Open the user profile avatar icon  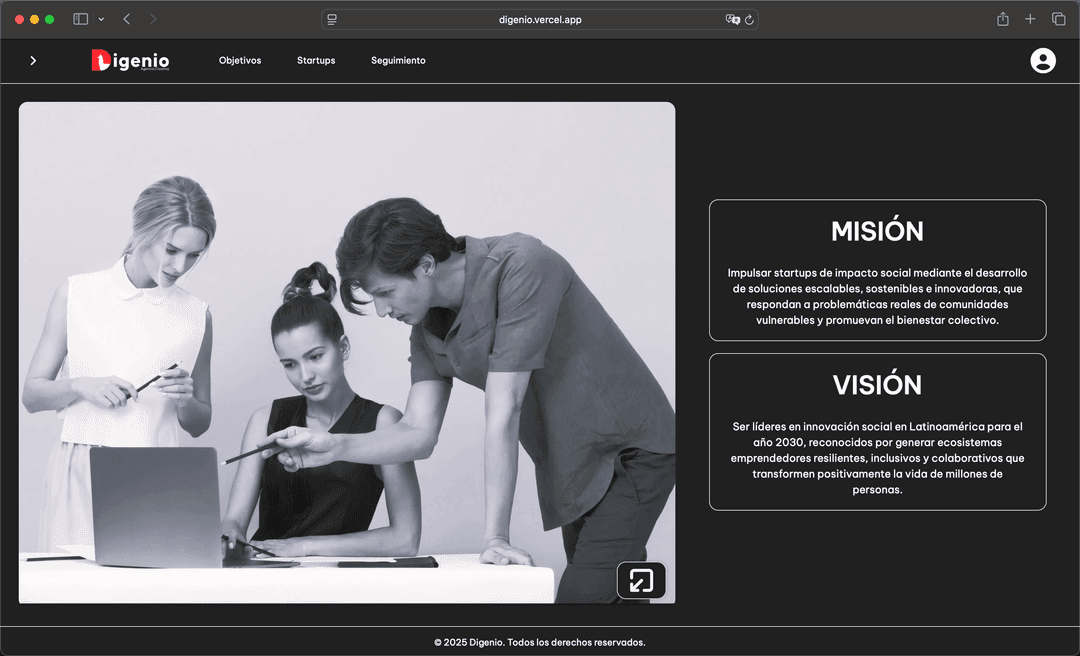point(1043,61)
